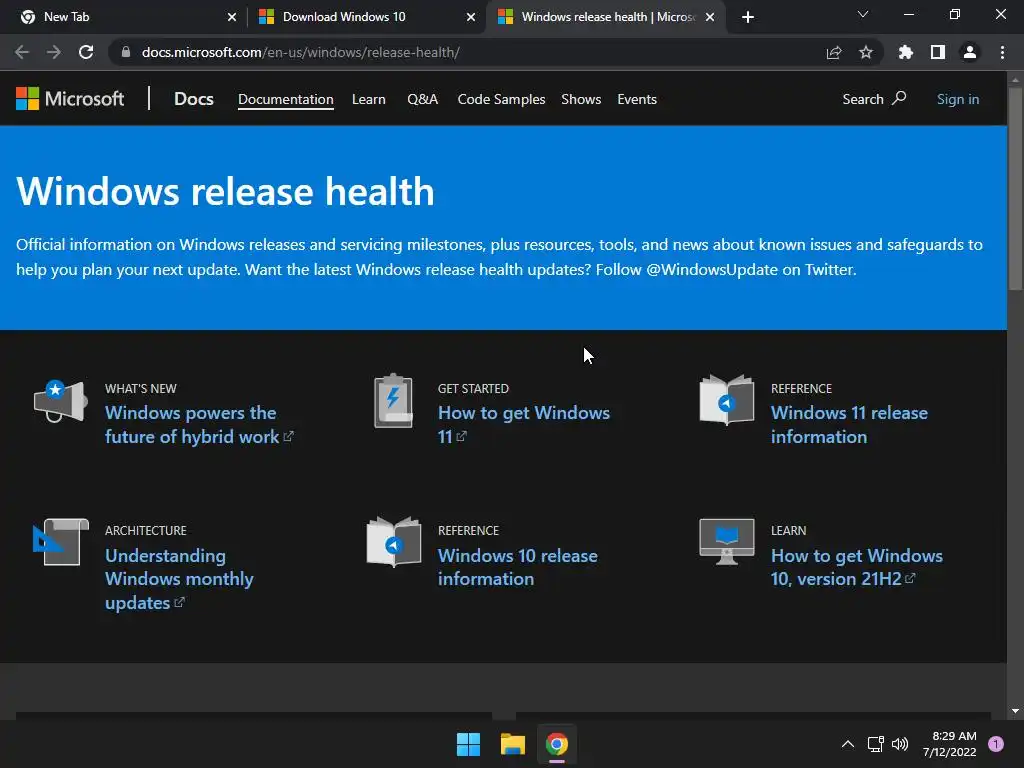The image size is (1024, 768).
Task: Bookmark this page with star icon
Action: pos(865,52)
